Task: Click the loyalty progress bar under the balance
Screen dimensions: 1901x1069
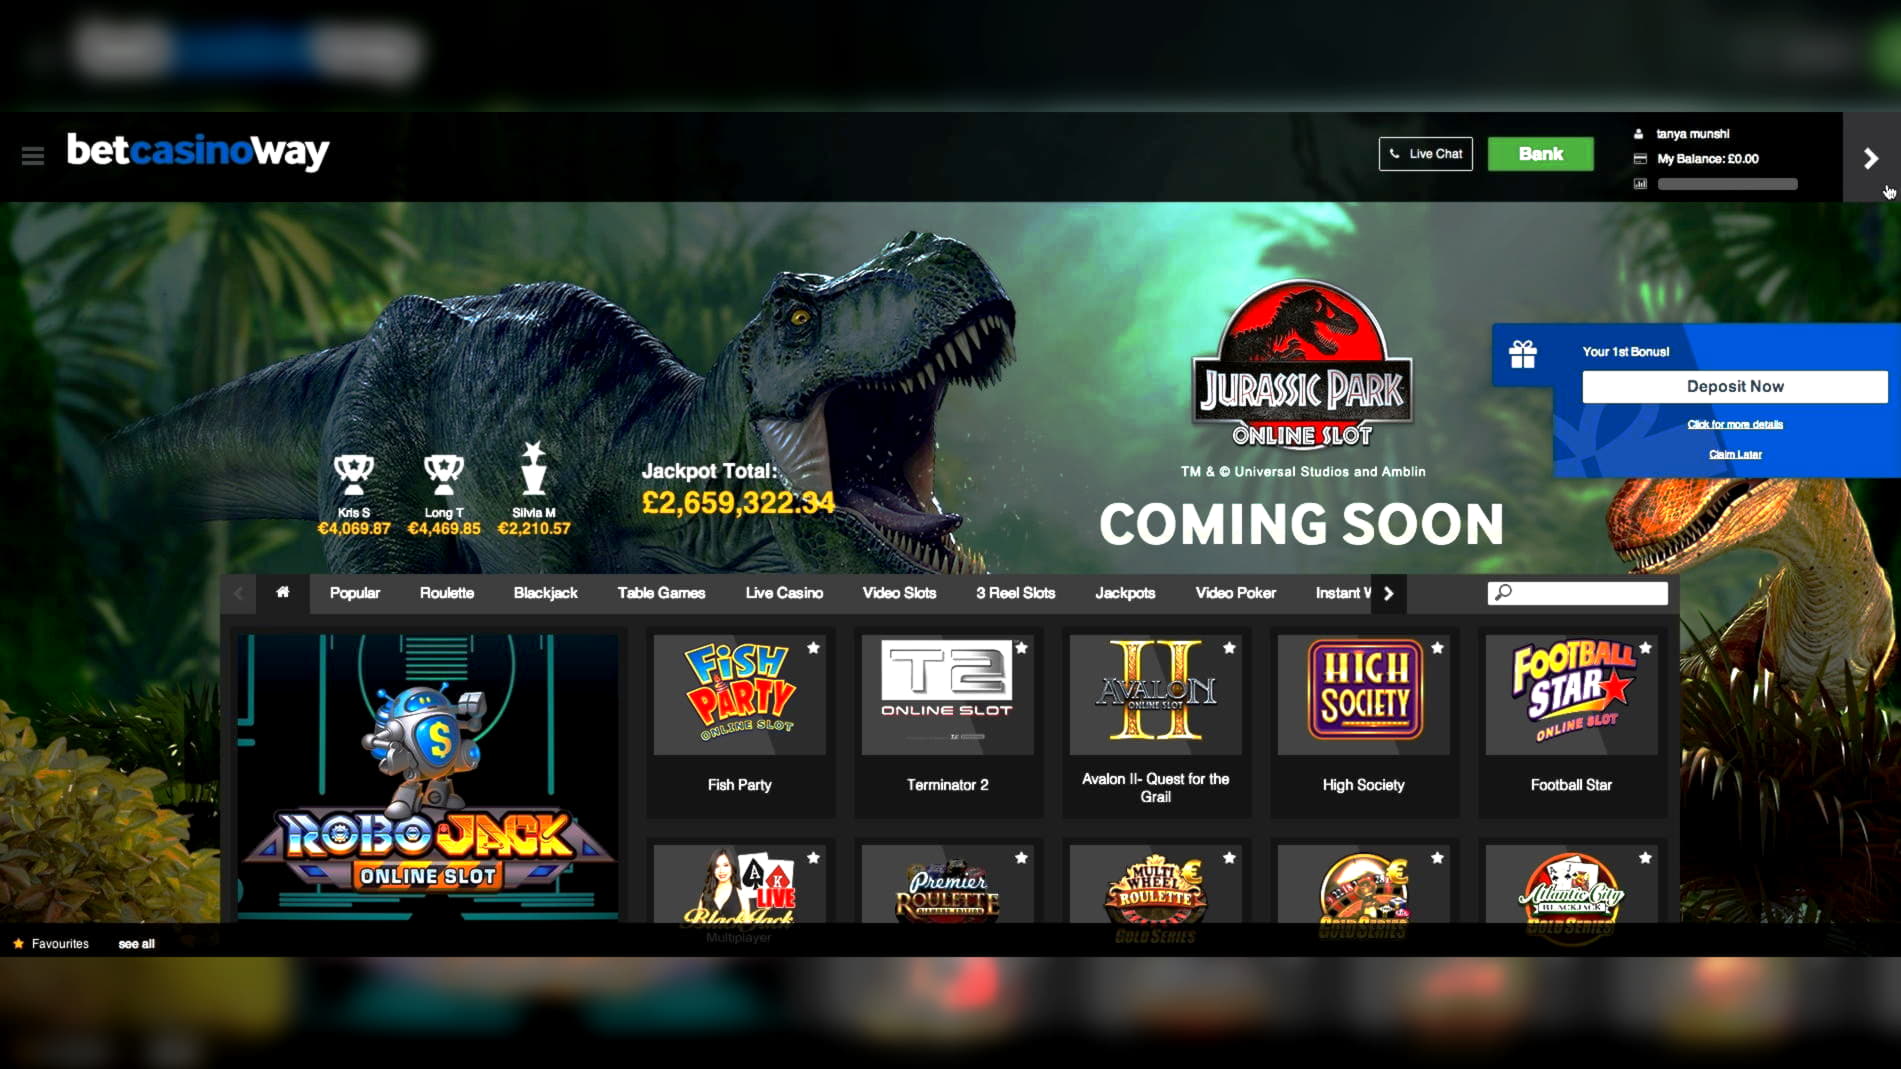Action: click(x=1727, y=184)
